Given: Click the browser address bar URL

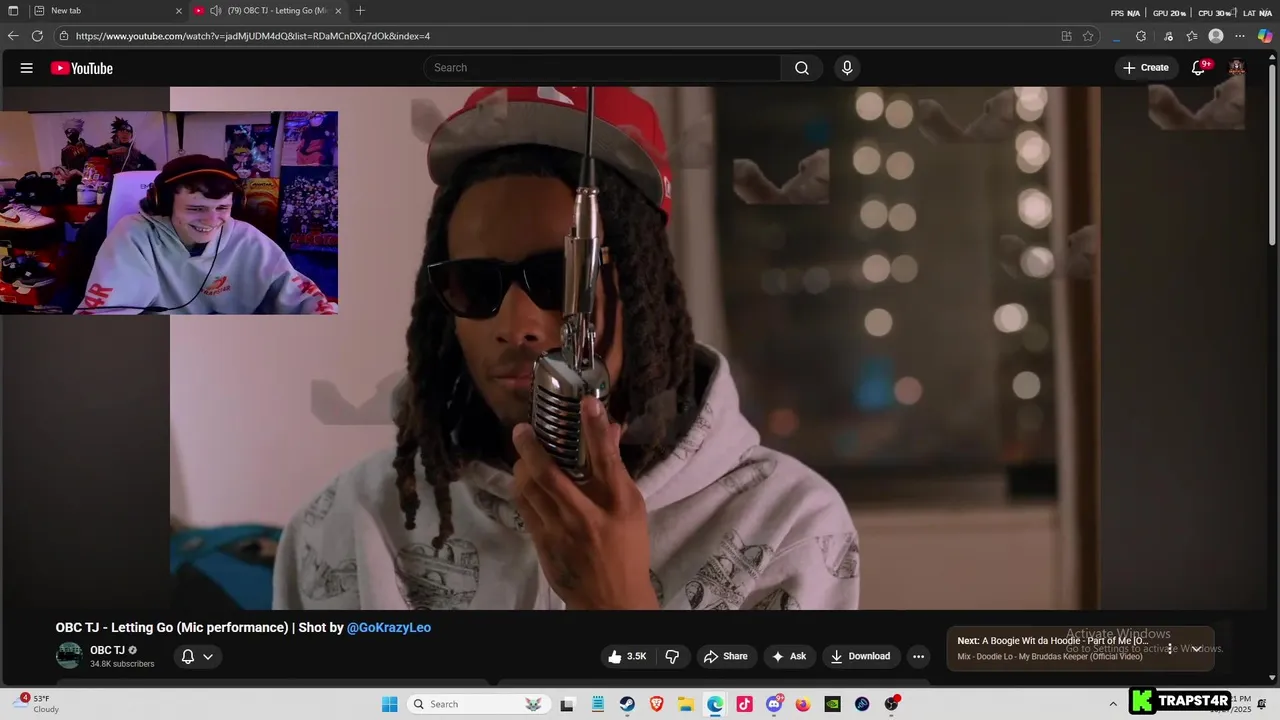Looking at the screenshot, I should (x=253, y=36).
